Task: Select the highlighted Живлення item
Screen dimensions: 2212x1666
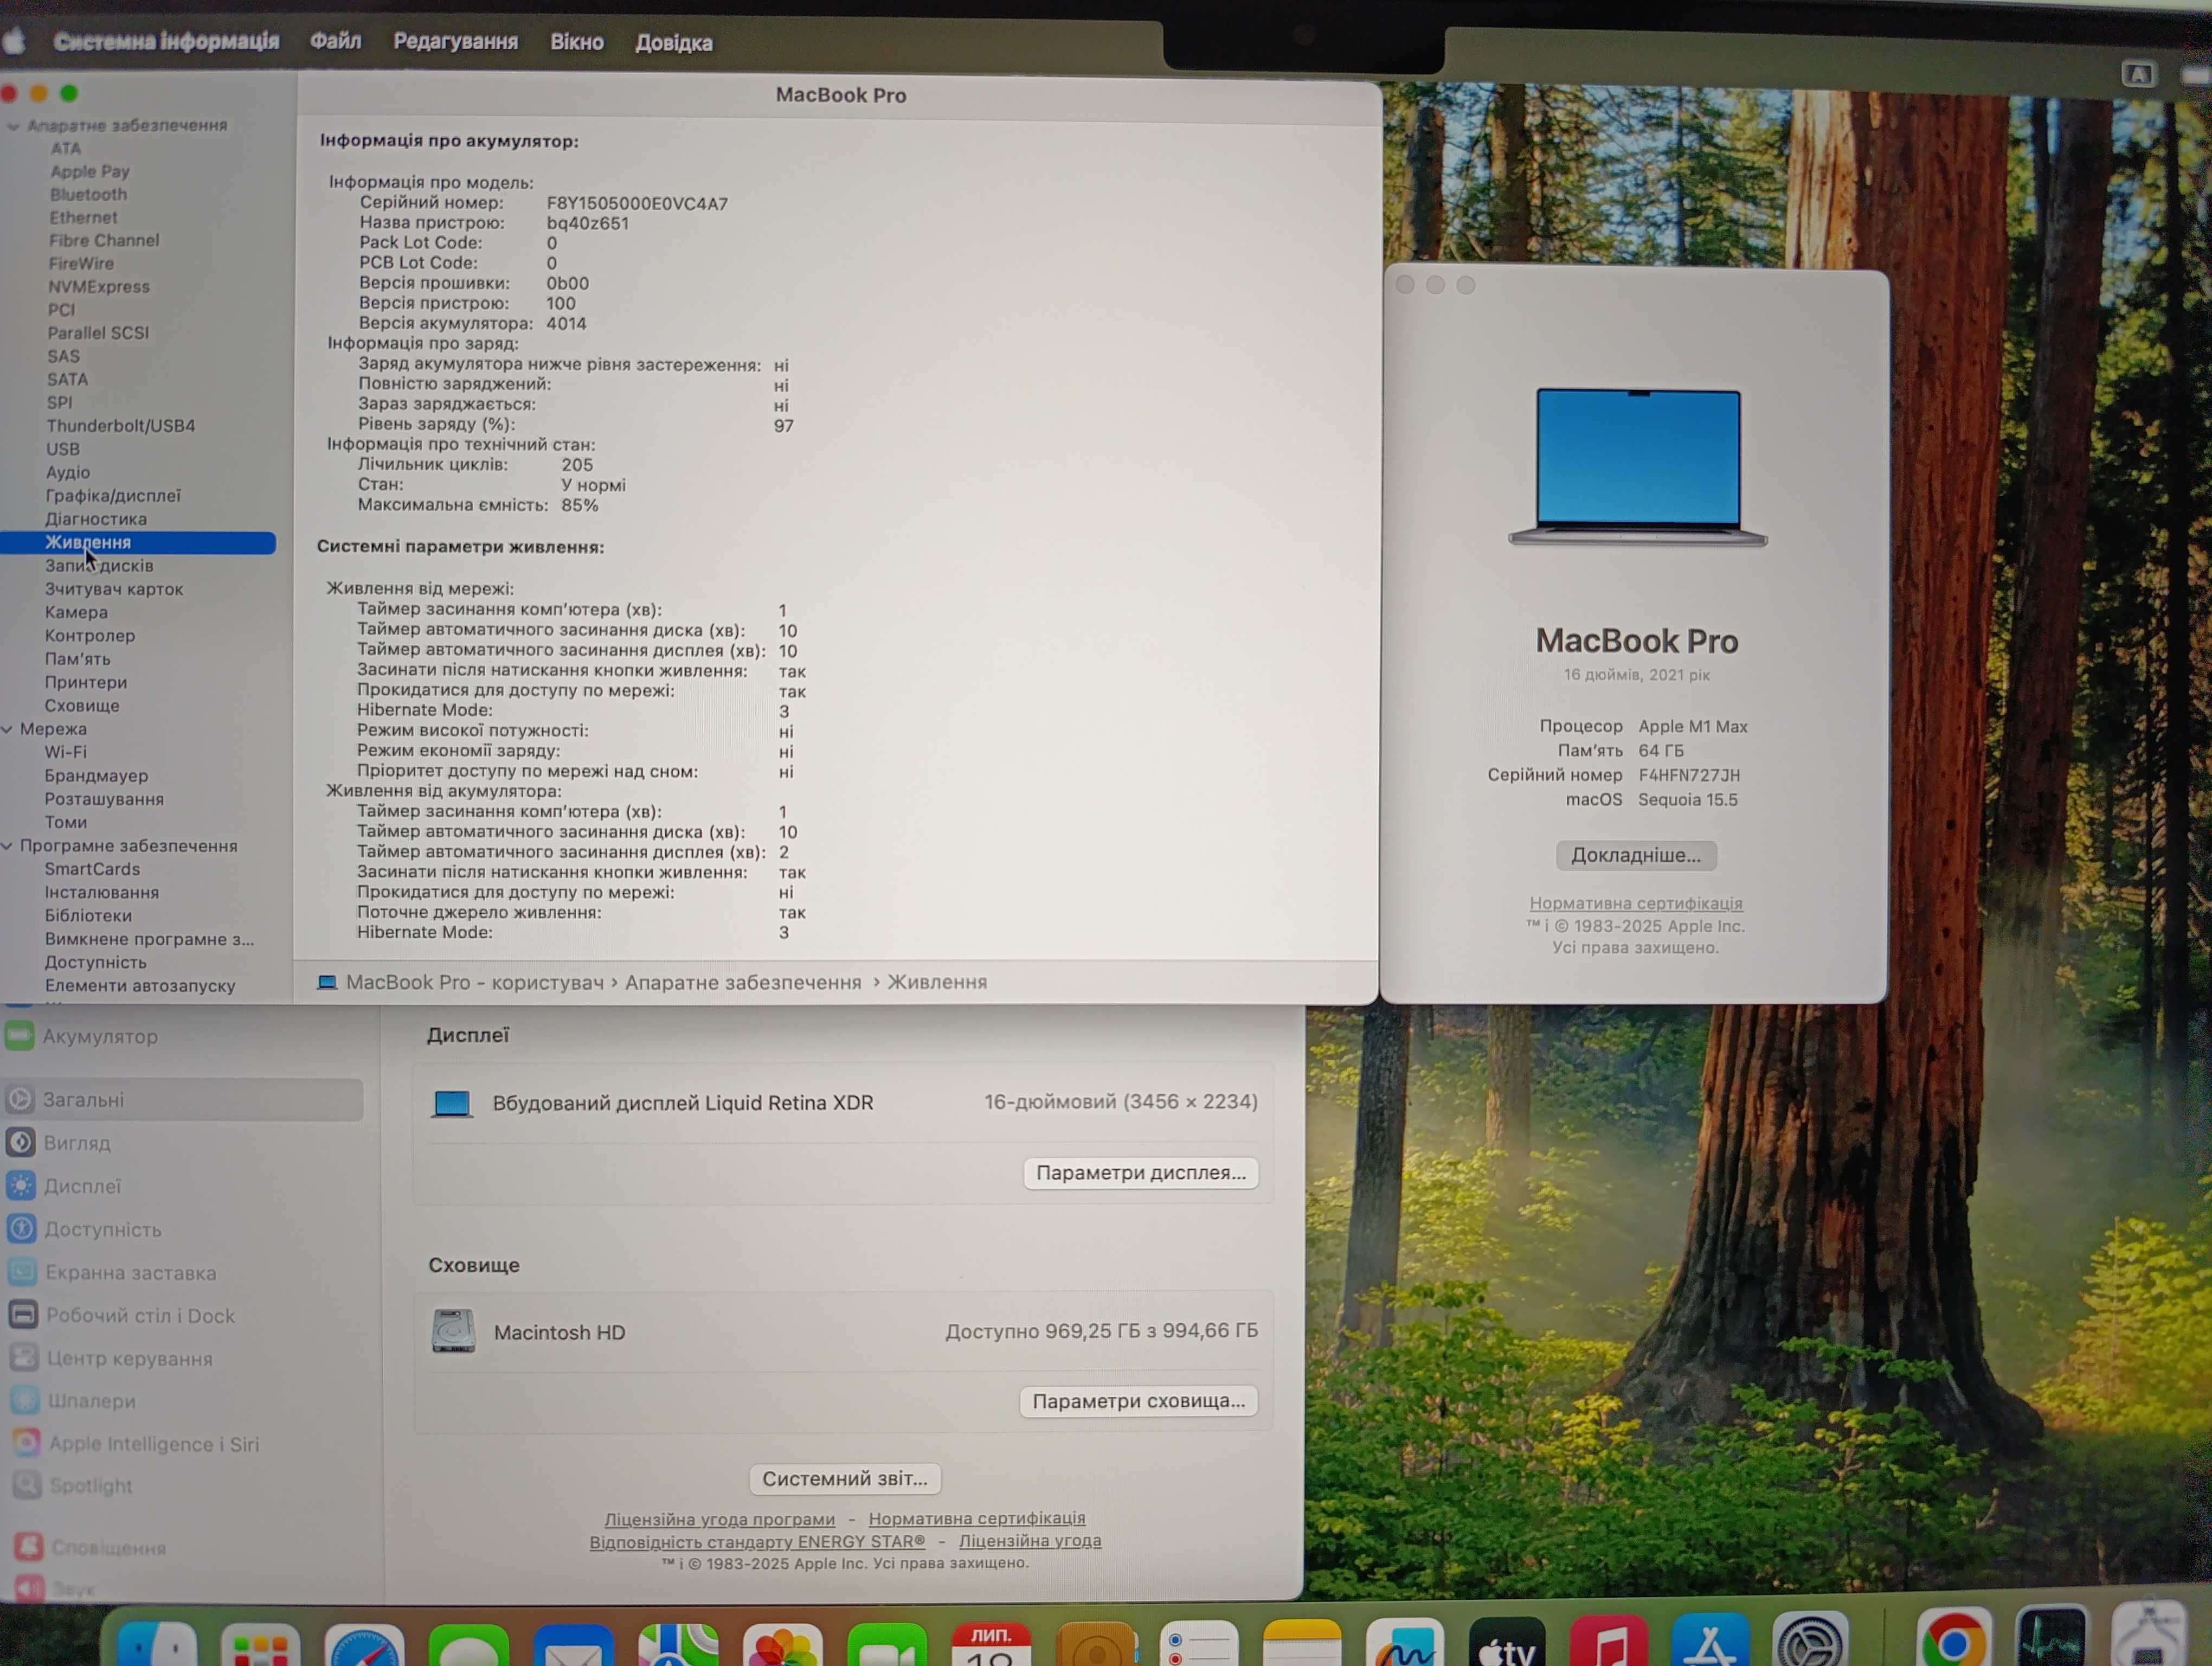Action: coord(138,542)
